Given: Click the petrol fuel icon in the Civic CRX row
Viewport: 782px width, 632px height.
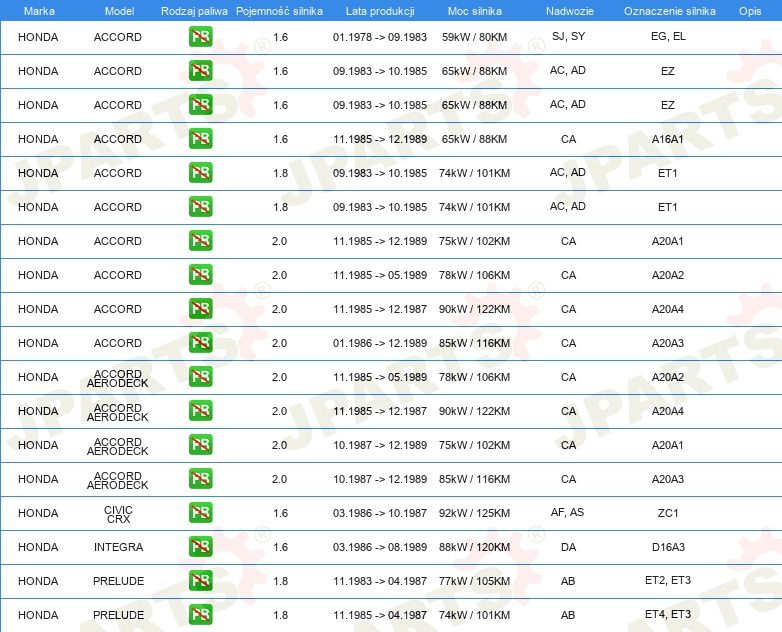Looking at the screenshot, I should pos(200,512).
